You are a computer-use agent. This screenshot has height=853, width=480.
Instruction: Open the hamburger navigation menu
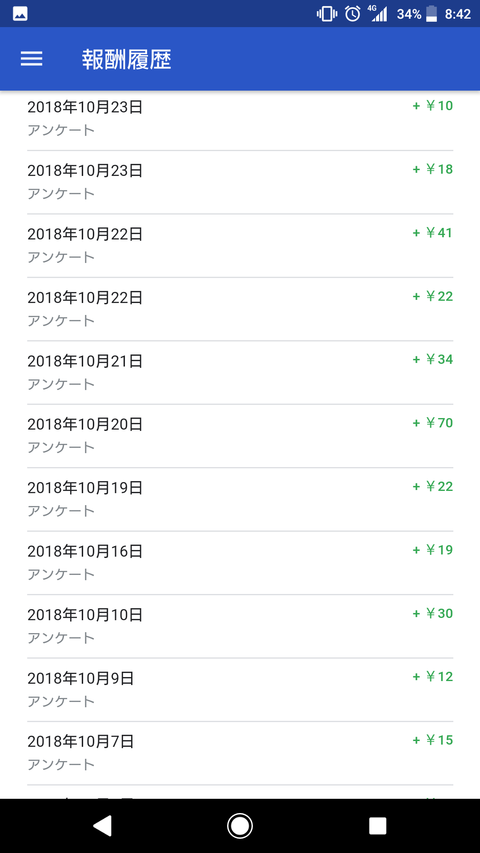click(32, 59)
